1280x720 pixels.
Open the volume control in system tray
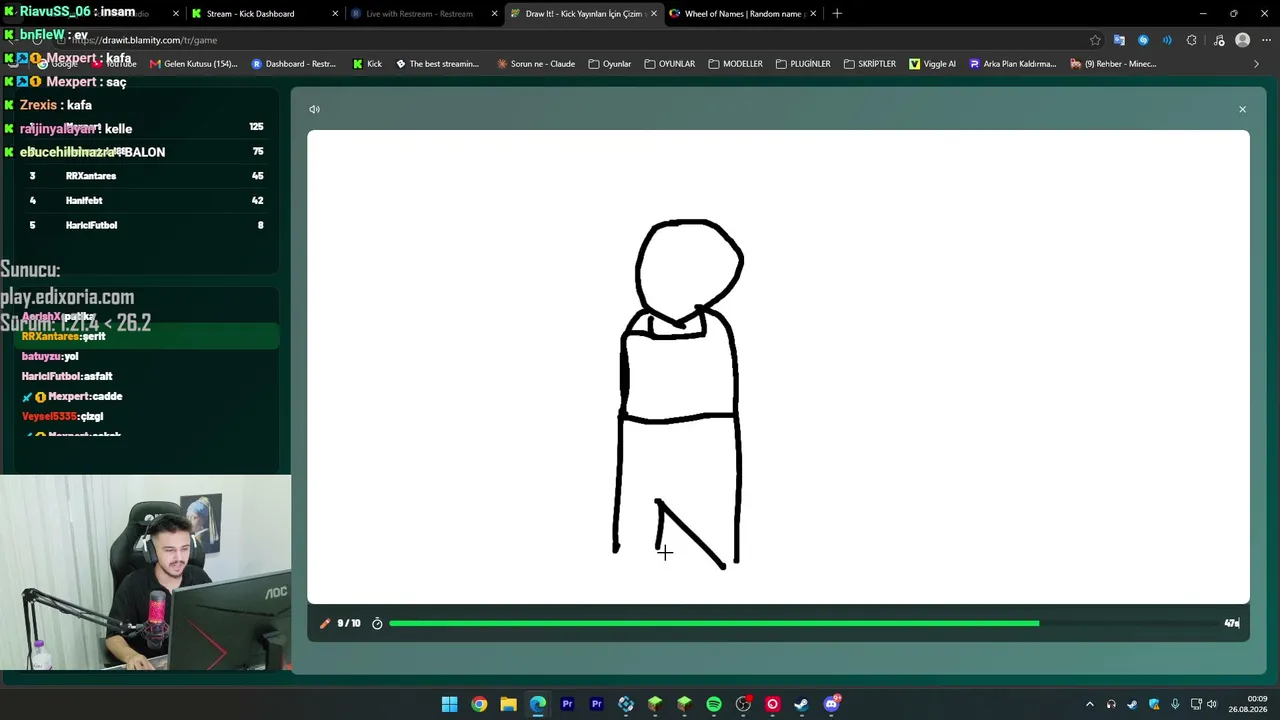tap(1211, 704)
